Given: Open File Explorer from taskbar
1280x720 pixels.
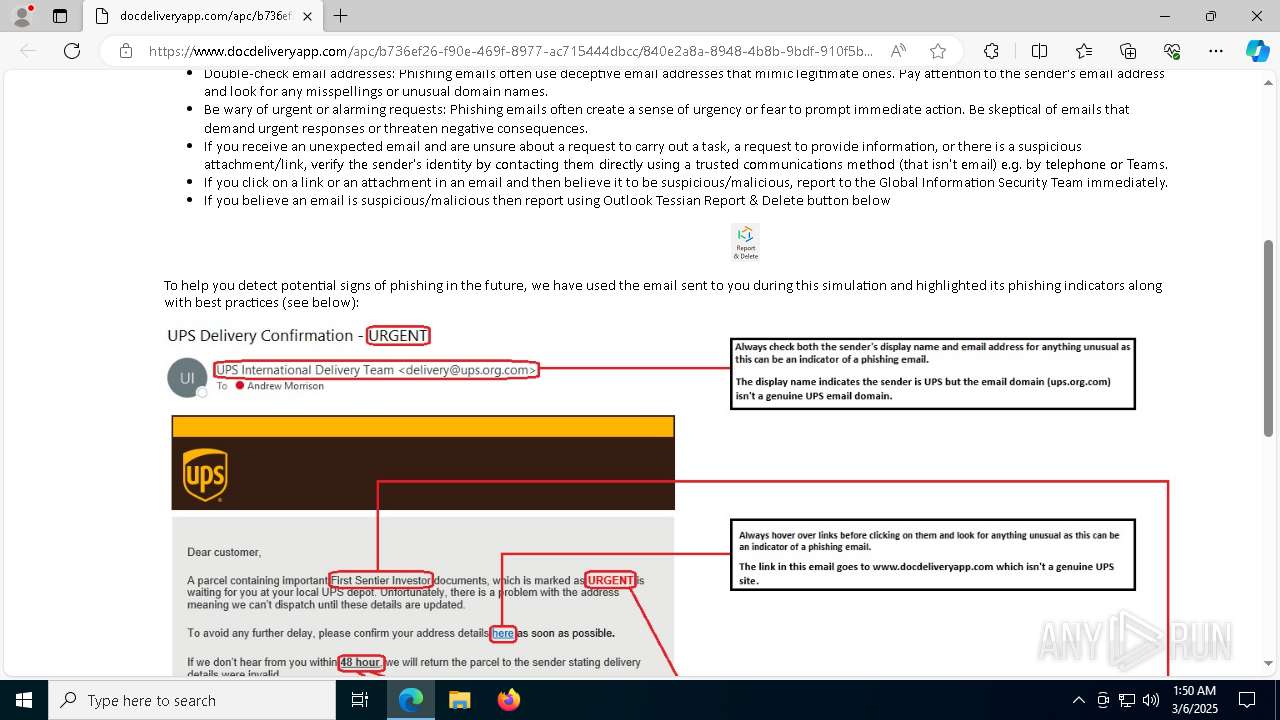Looking at the screenshot, I should pyautogui.click(x=459, y=700).
